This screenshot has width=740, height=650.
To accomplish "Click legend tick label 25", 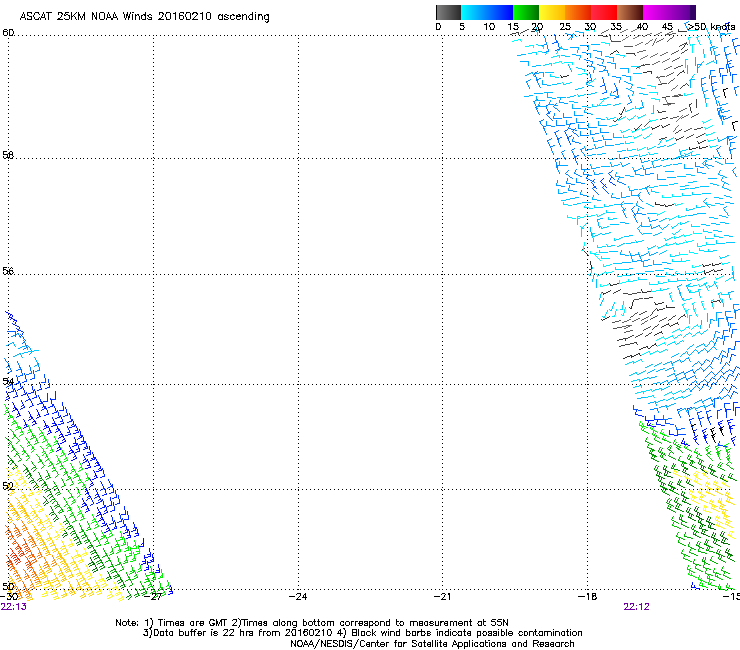I will (565, 27).
